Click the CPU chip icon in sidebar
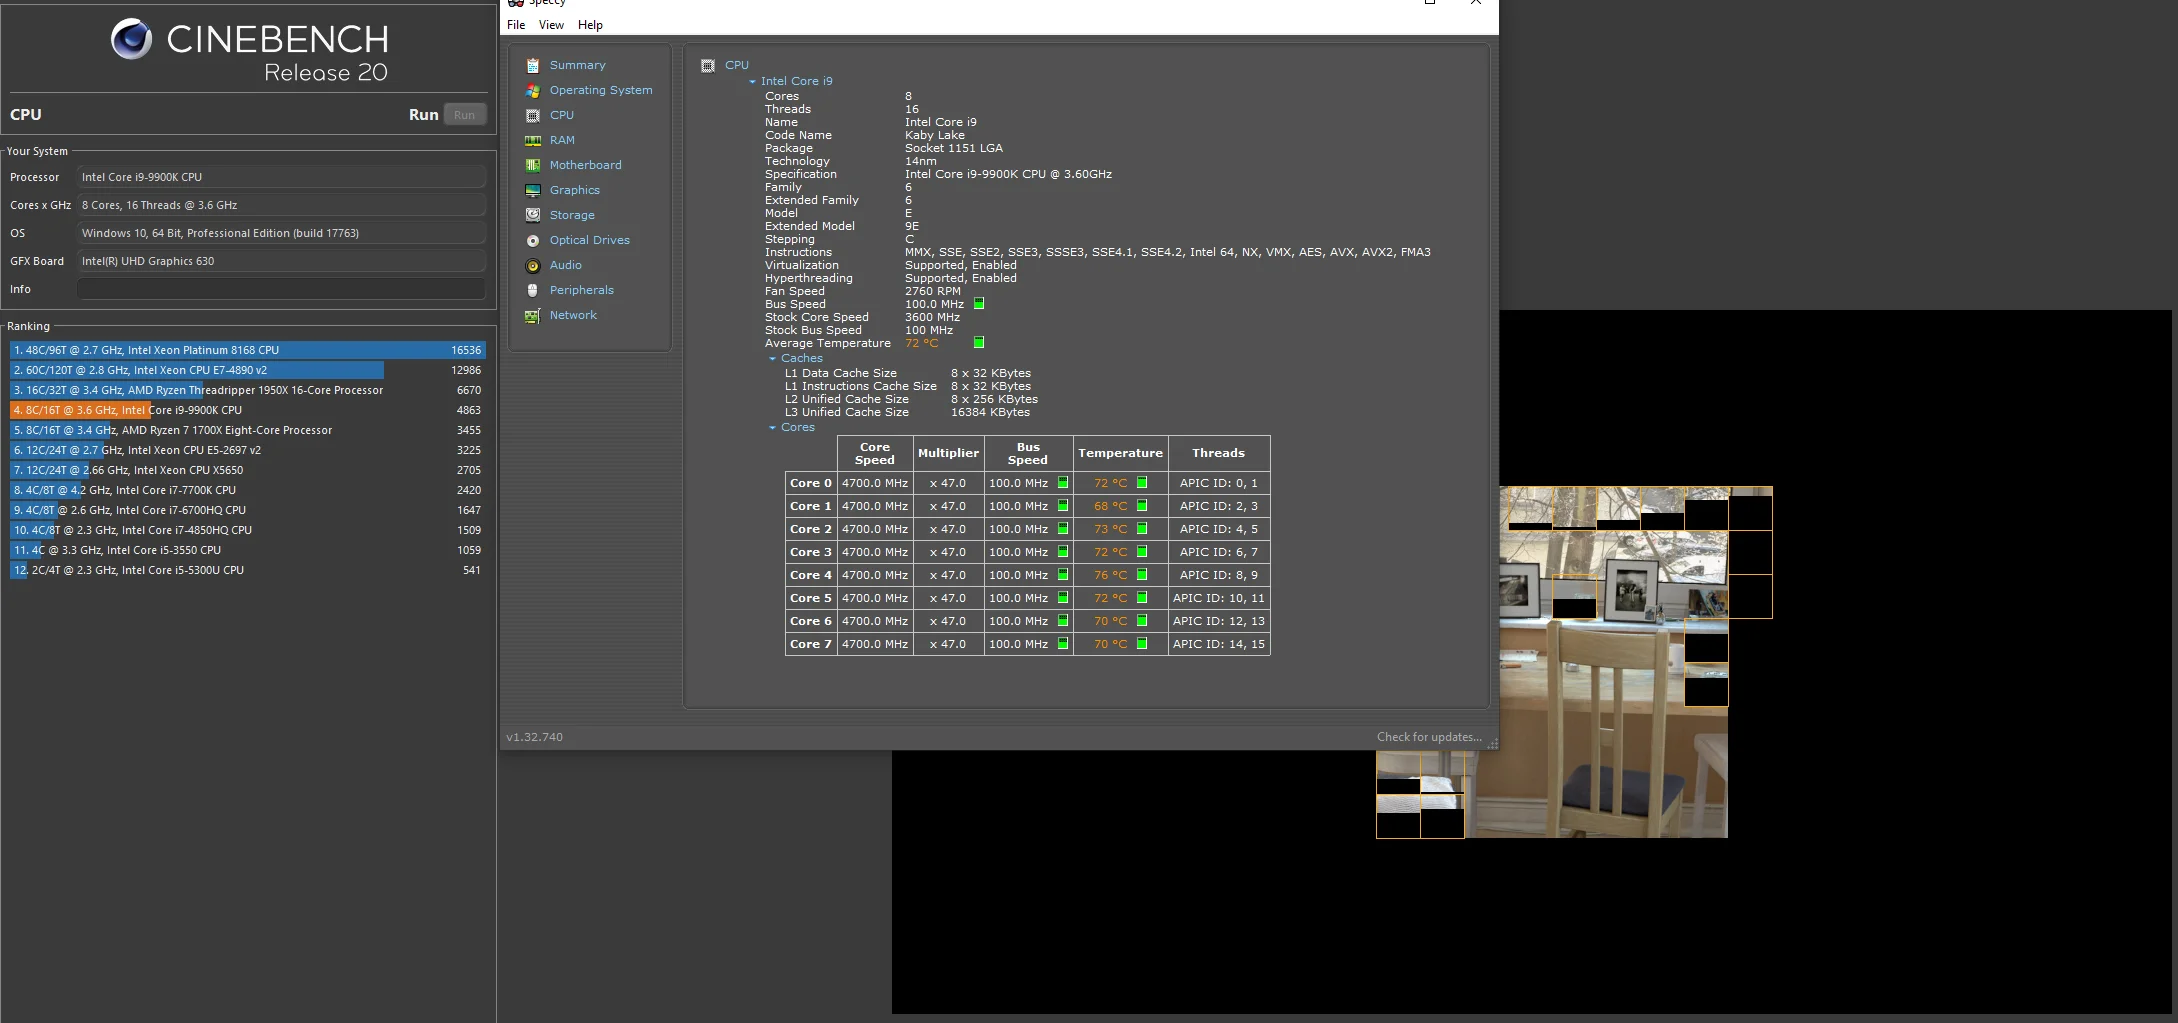Image resolution: width=2178 pixels, height=1023 pixels. pyautogui.click(x=533, y=115)
